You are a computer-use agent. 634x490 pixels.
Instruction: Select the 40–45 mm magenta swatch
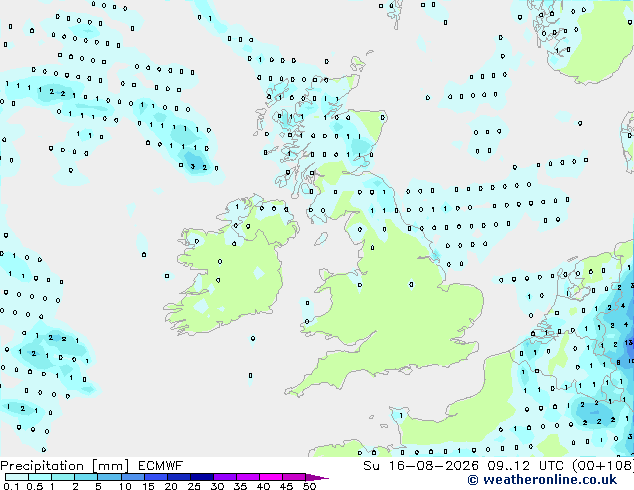[x=271, y=477]
